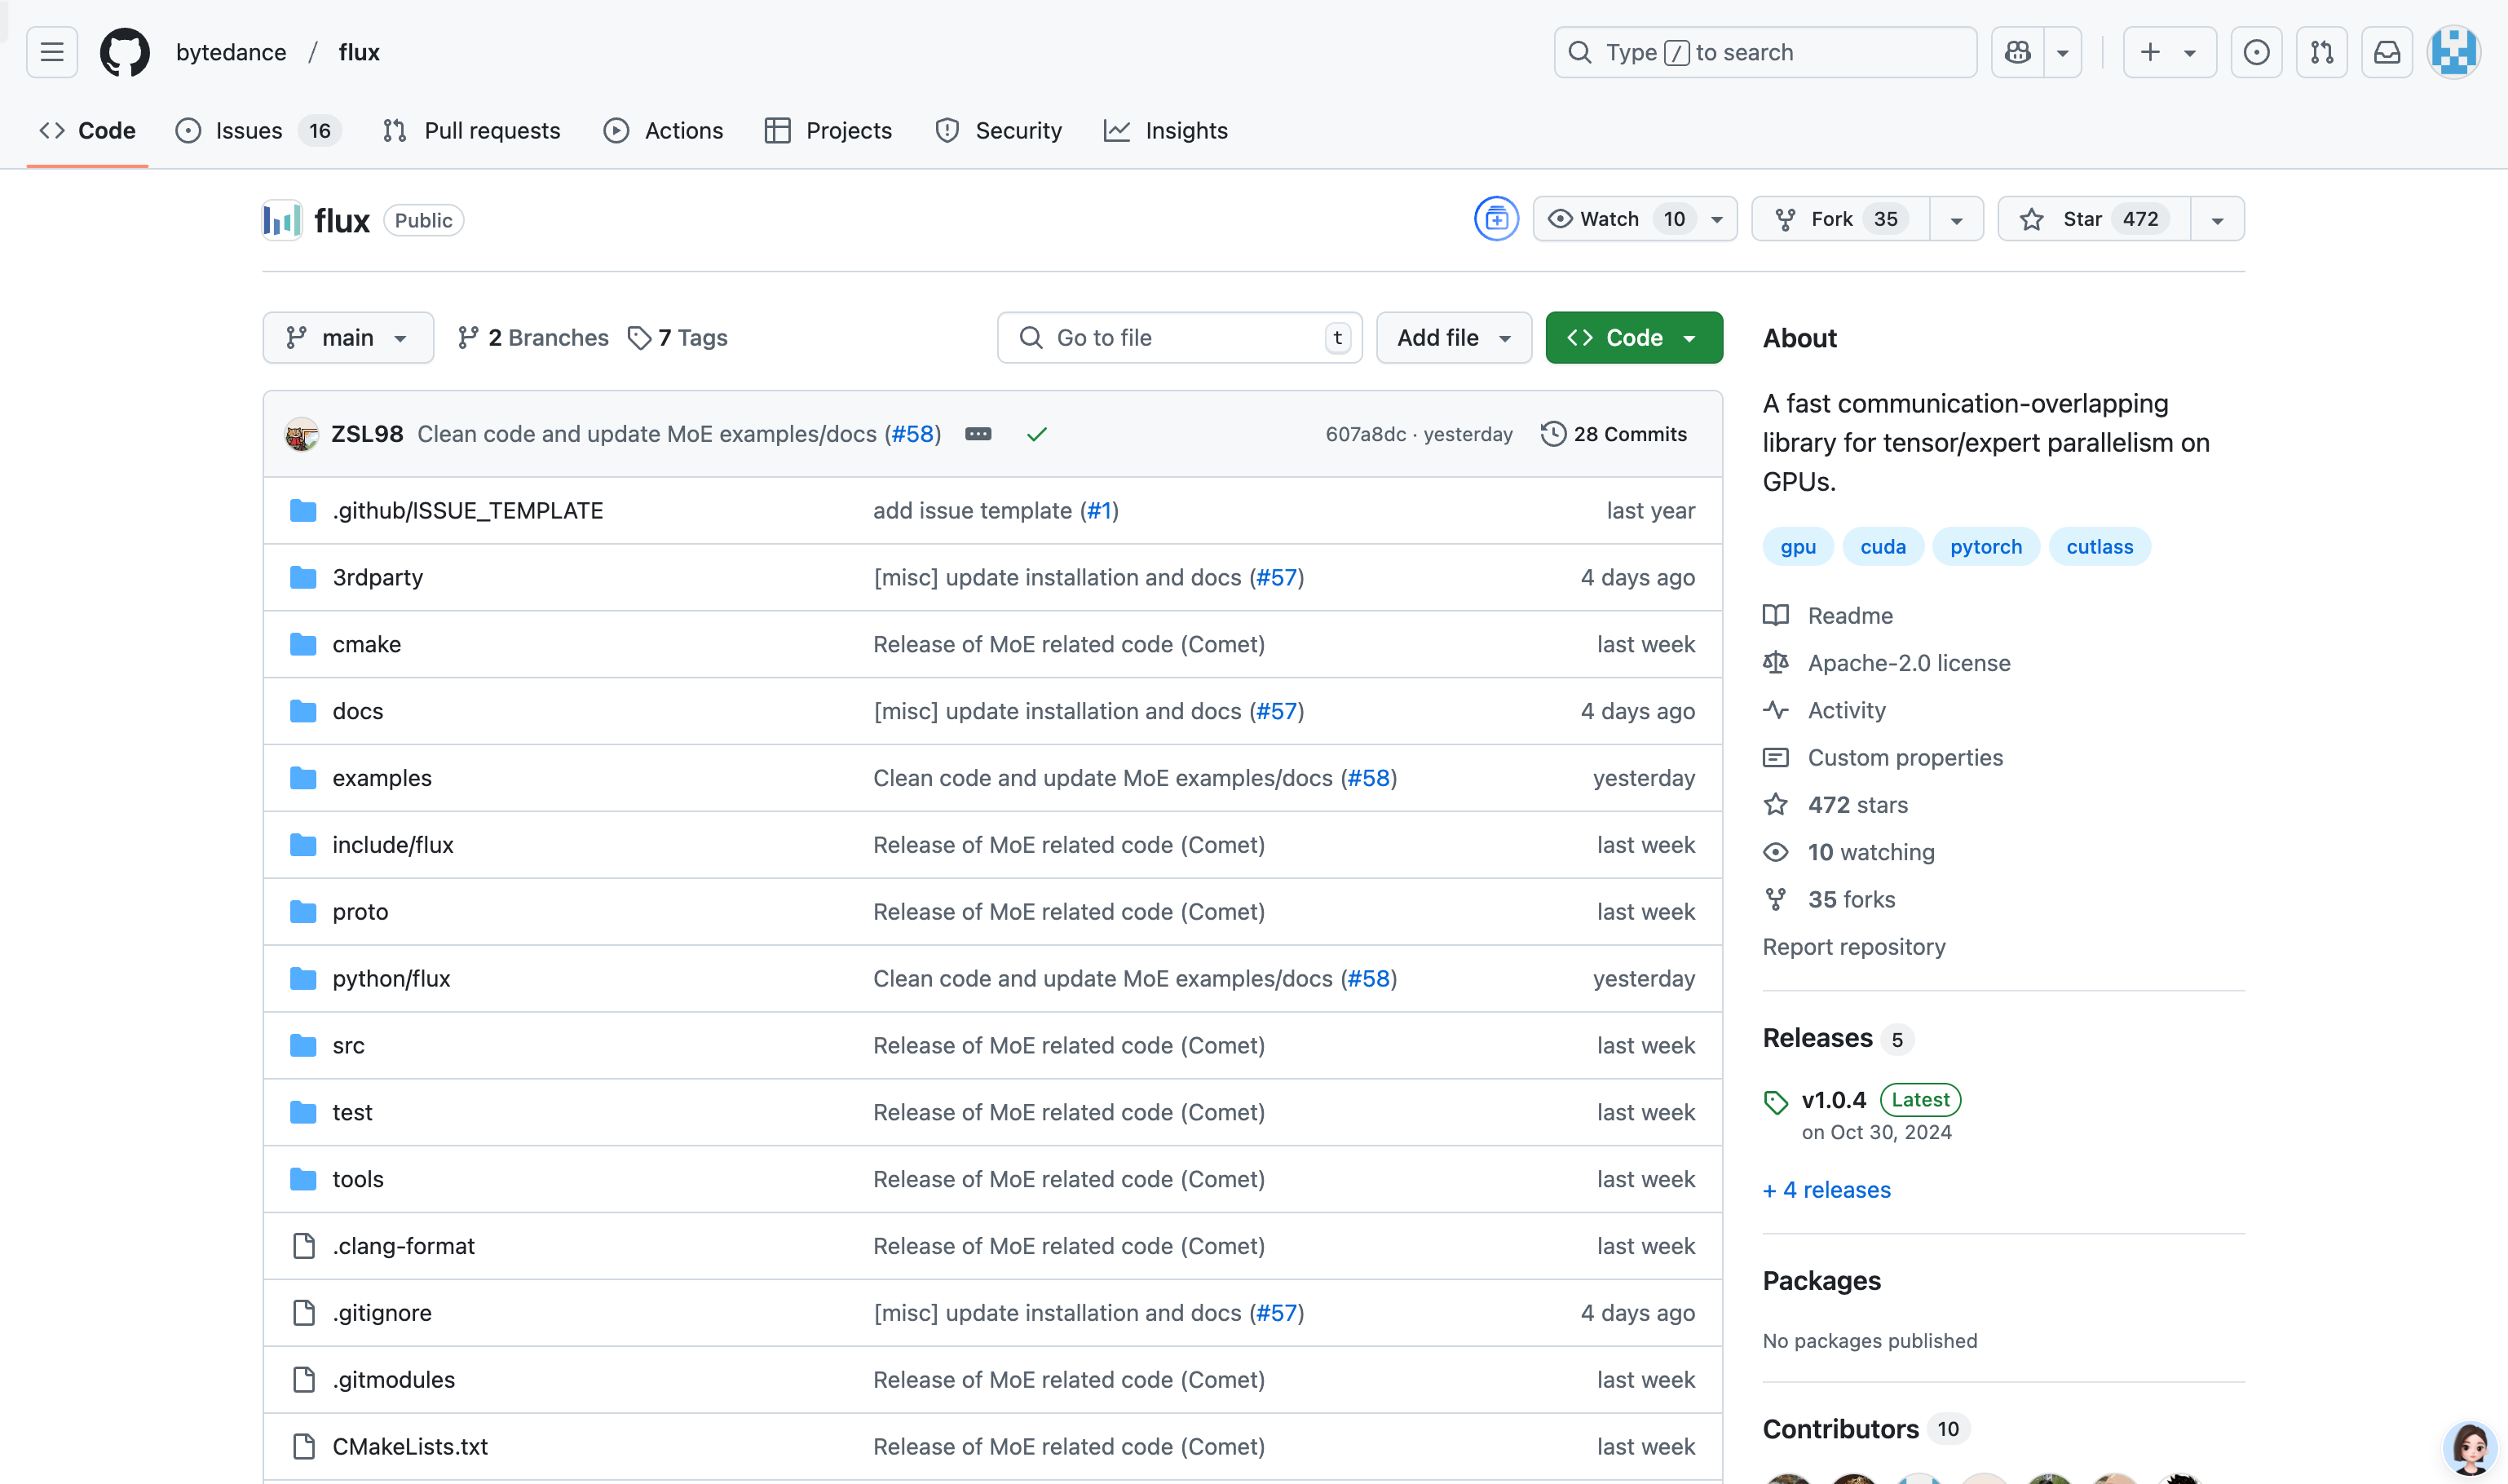The width and height of the screenshot is (2508, 1484).
Task: View the 2 Branches link
Action: point(533,338)
